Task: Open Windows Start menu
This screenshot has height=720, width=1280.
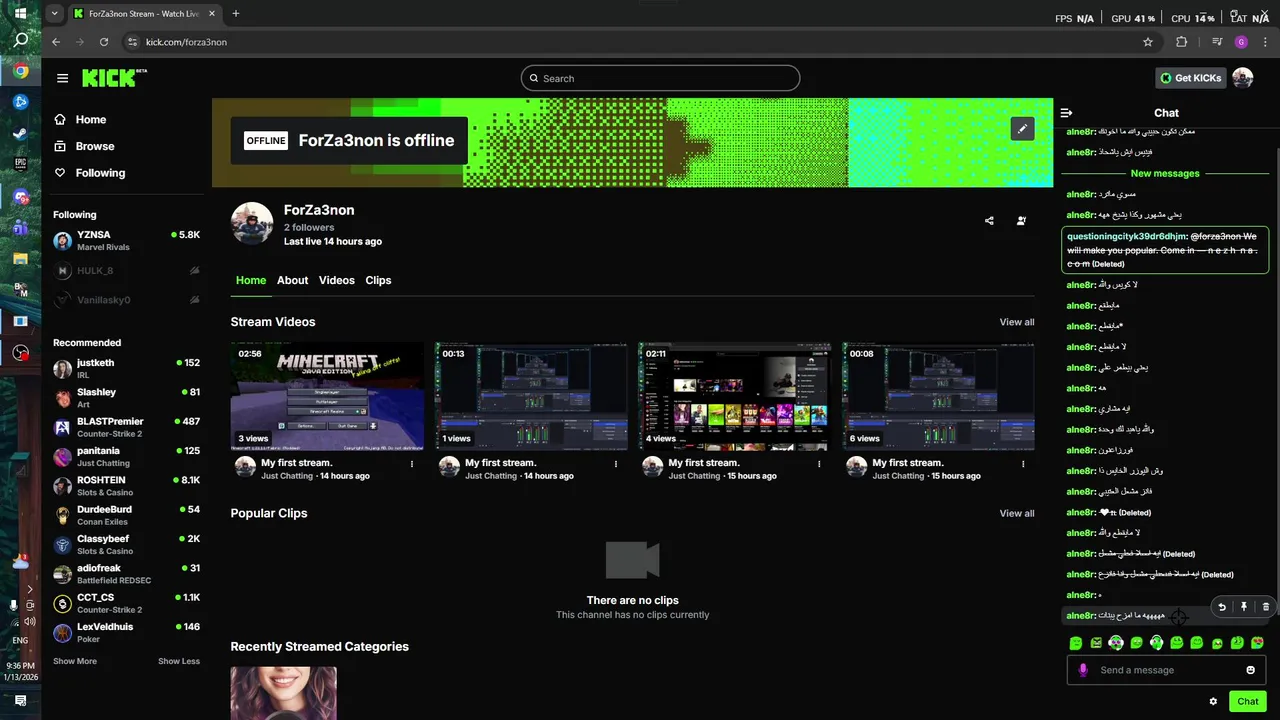Action: pos(20,14)
